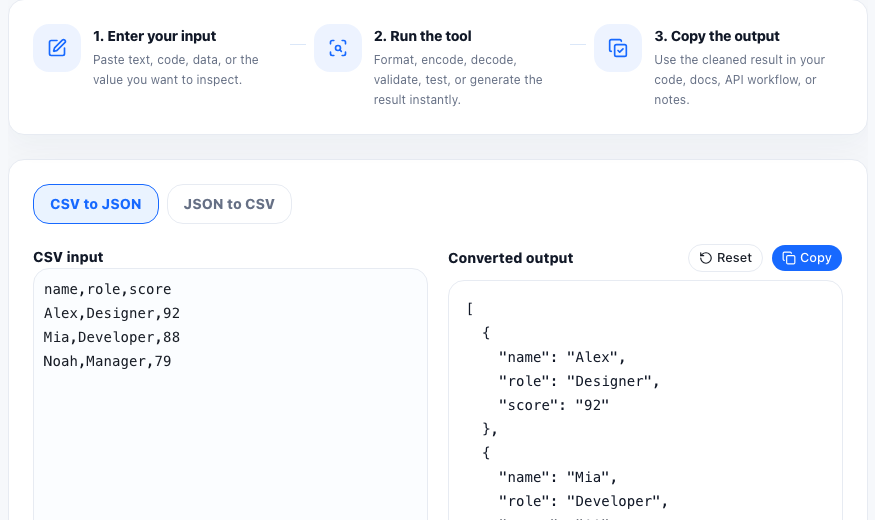Select the "2. Run the tool" heading
Viewport: 875px width, 520px height.
(422, 36)
